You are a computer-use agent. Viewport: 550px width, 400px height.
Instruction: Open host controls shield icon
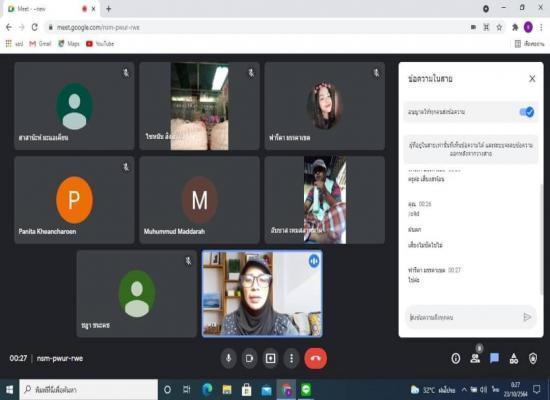click(x=533, y=358)
